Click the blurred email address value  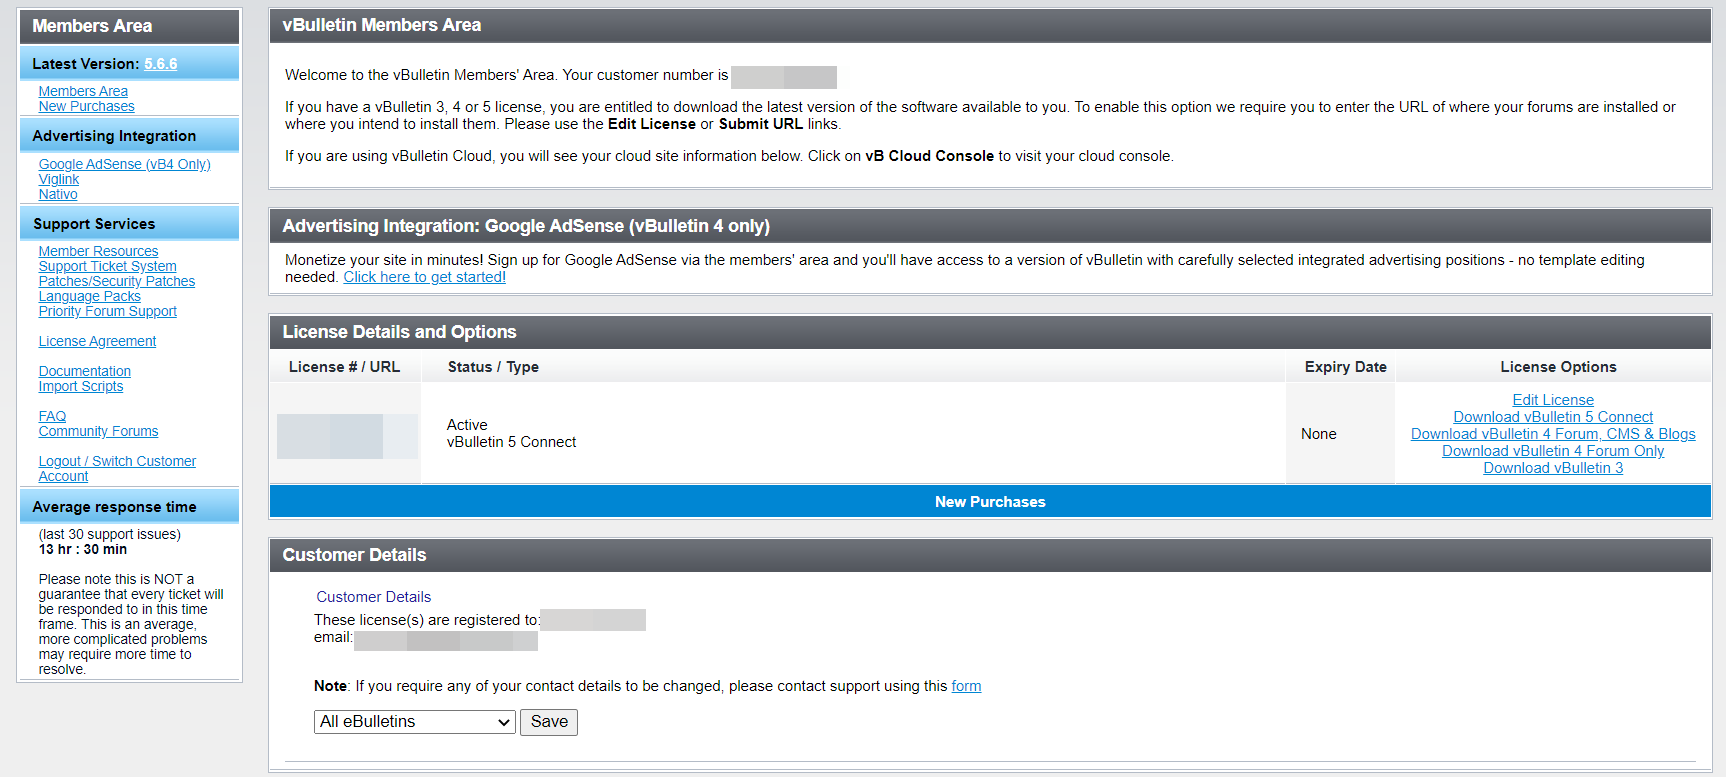point(446,641)
